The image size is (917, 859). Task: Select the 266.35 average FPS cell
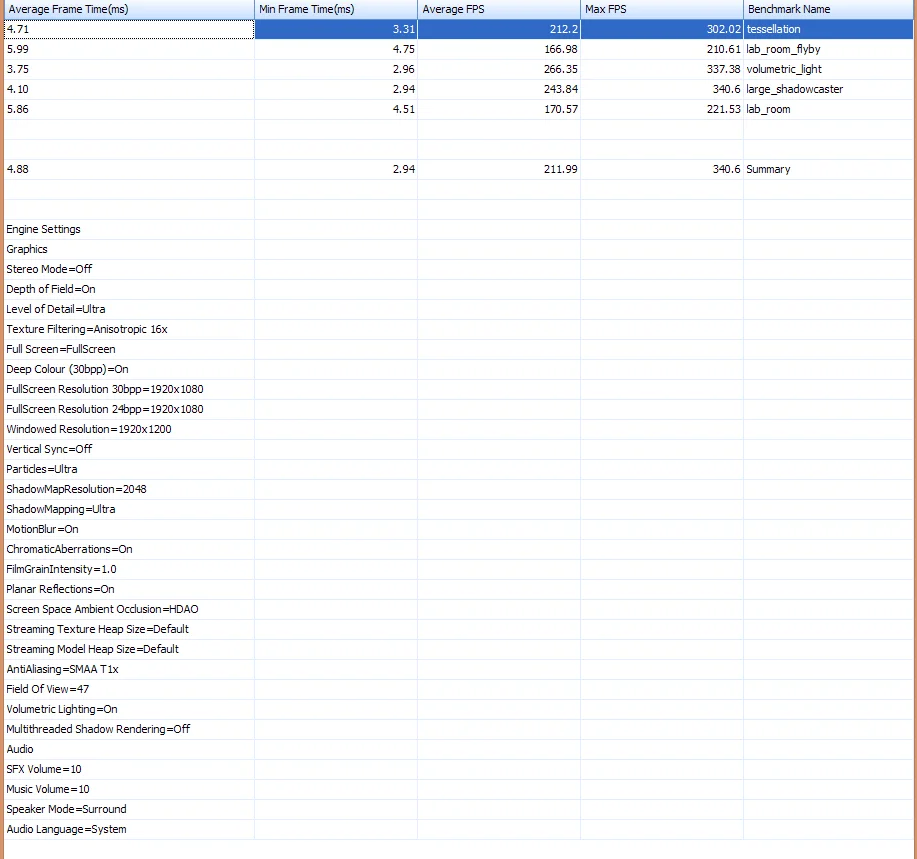tap(499, 69)
